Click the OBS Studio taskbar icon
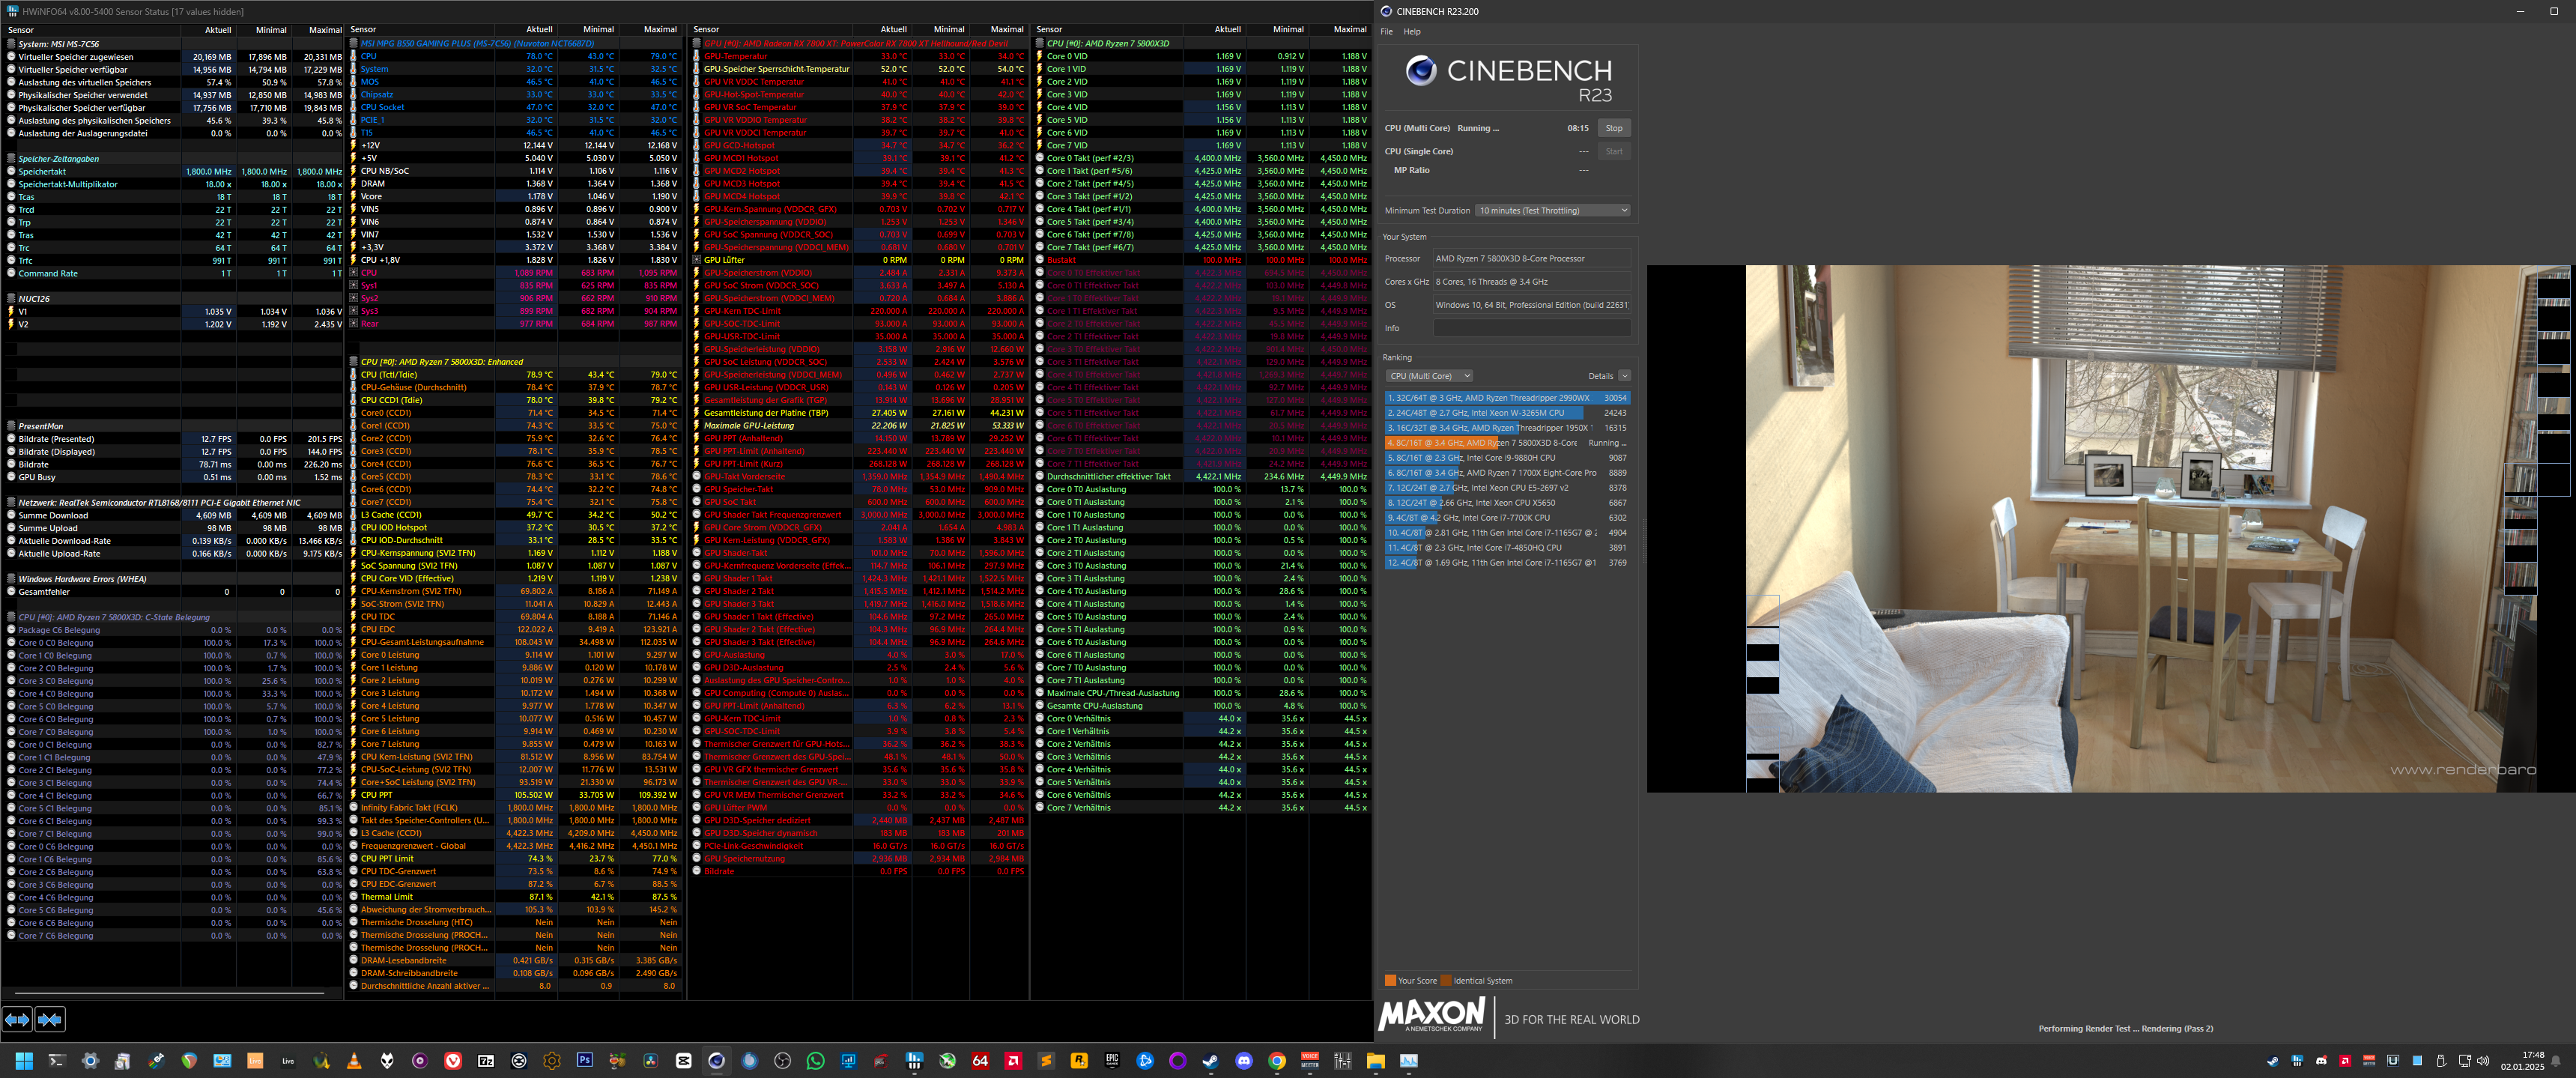The width and height of the screenshot is (2576, 1078). [782, 1061]
